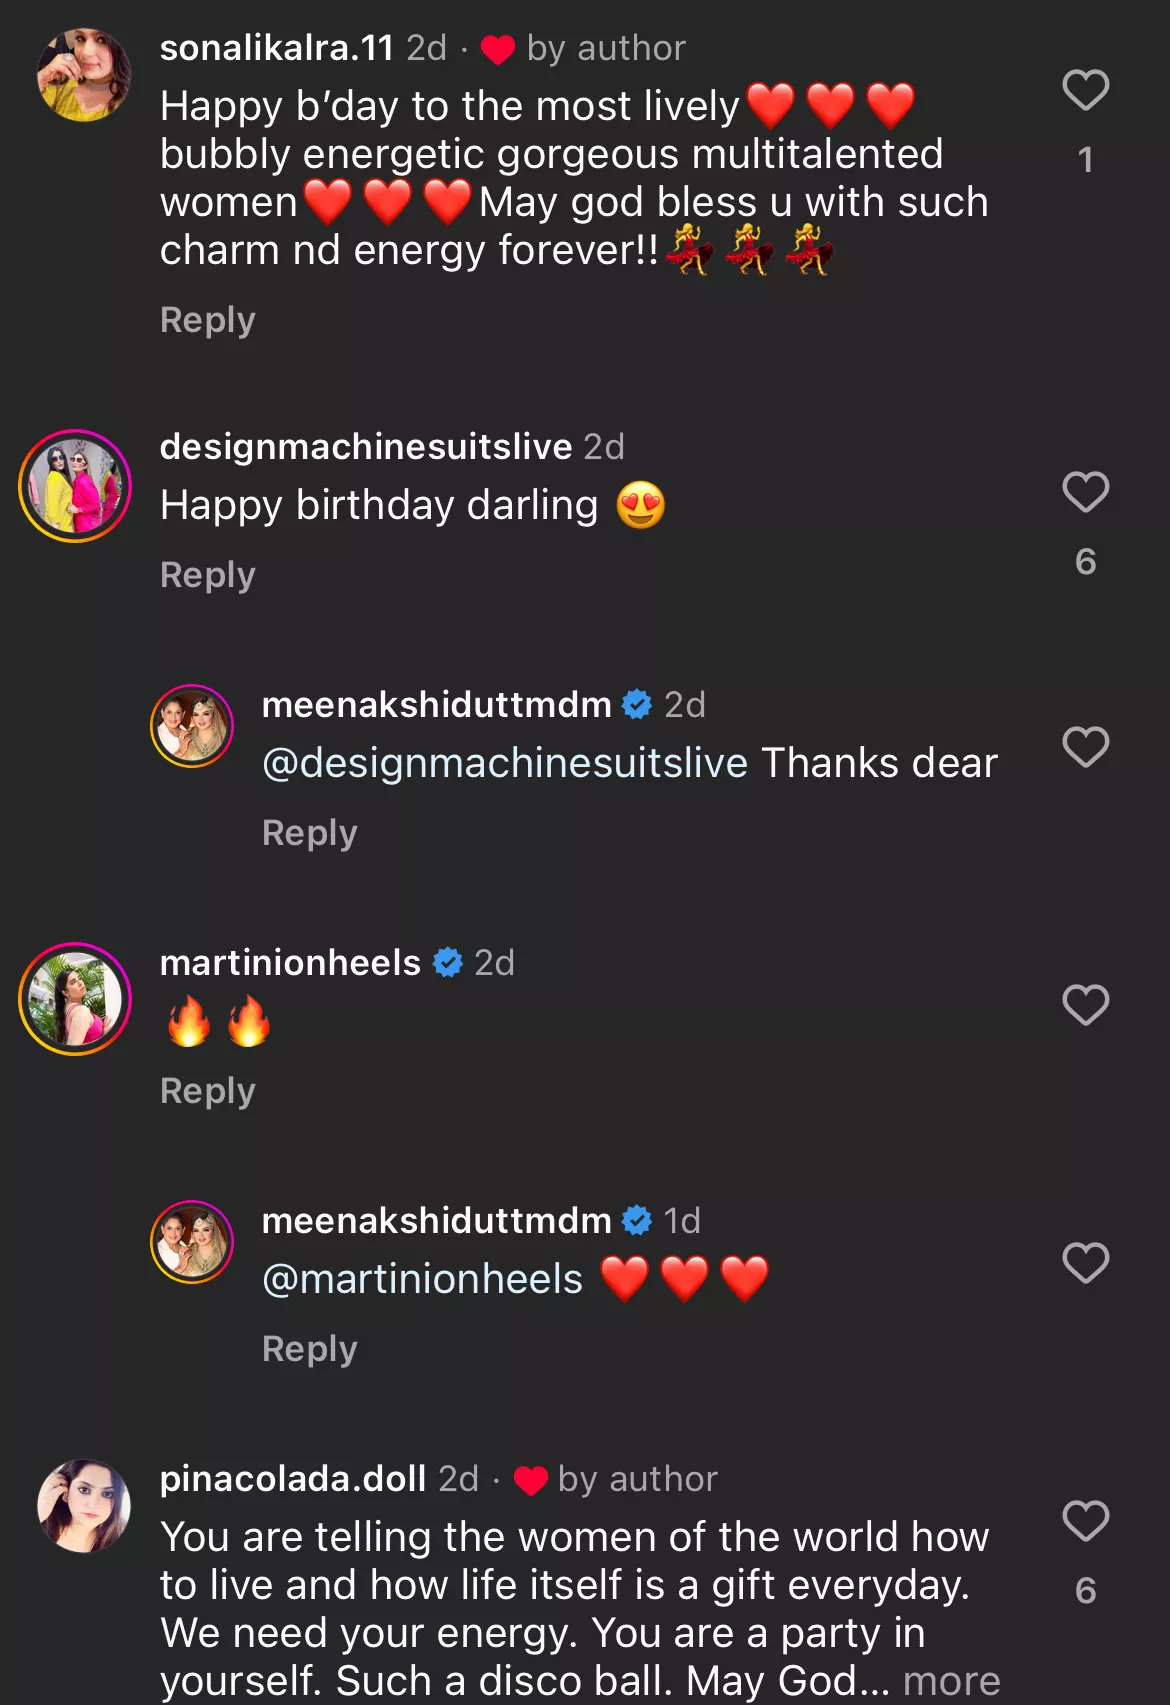Tap meenakshiduttmdm avatar beside hearts reply
The width and height of the screenshot is (1170, 1705).
(192, 1242)
